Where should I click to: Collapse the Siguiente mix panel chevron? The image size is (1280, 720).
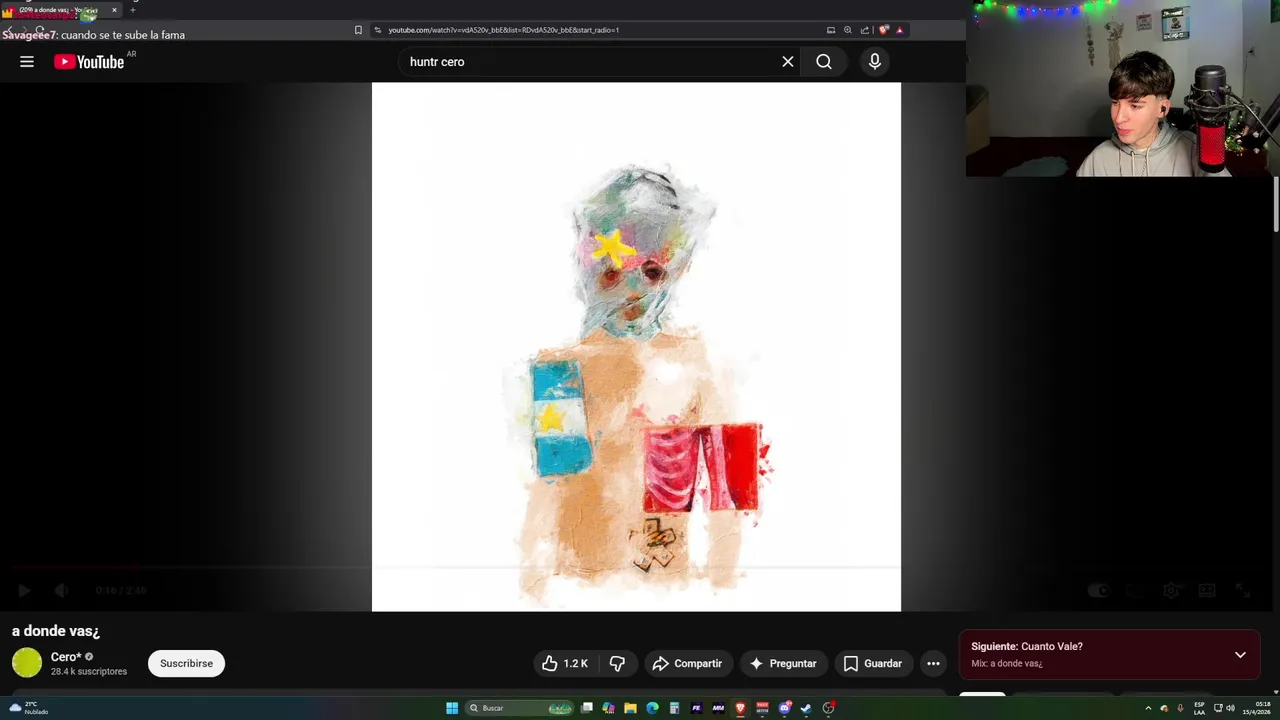click(1240, 655)
